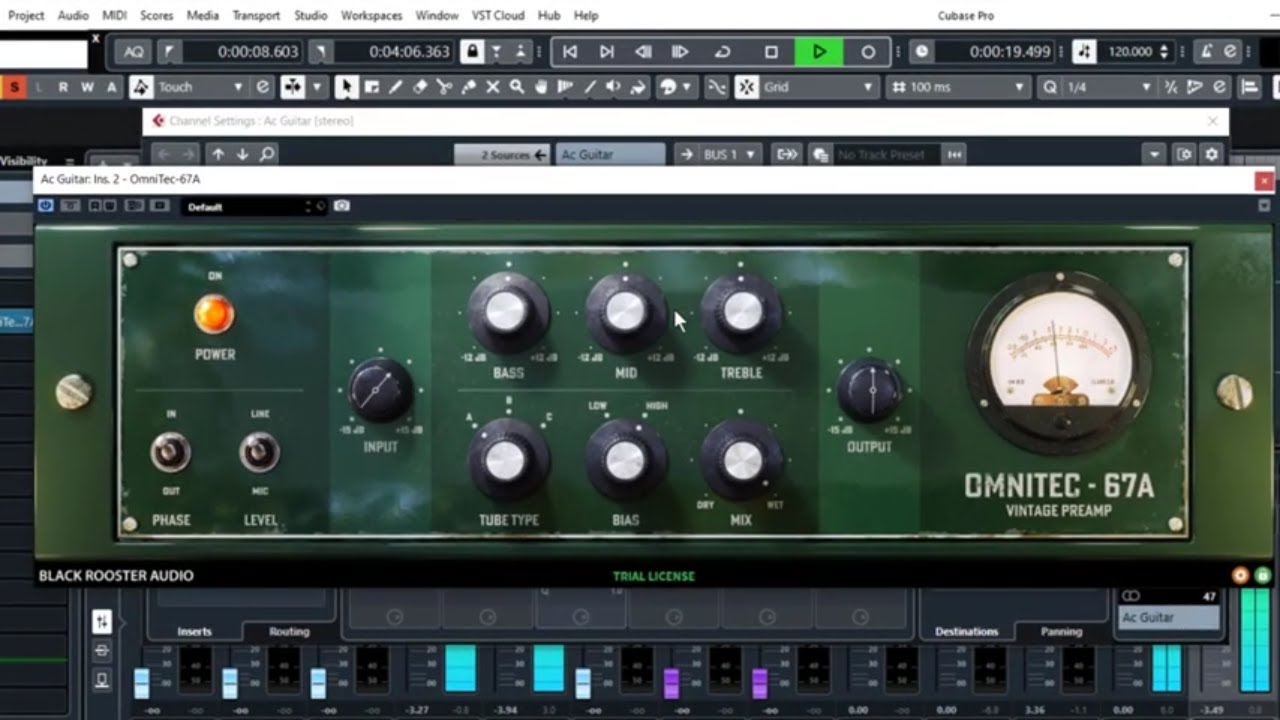This screenshot has height=720, width=1280.
Task: Toggle the Write automation W button
Action: coord(87,87)
